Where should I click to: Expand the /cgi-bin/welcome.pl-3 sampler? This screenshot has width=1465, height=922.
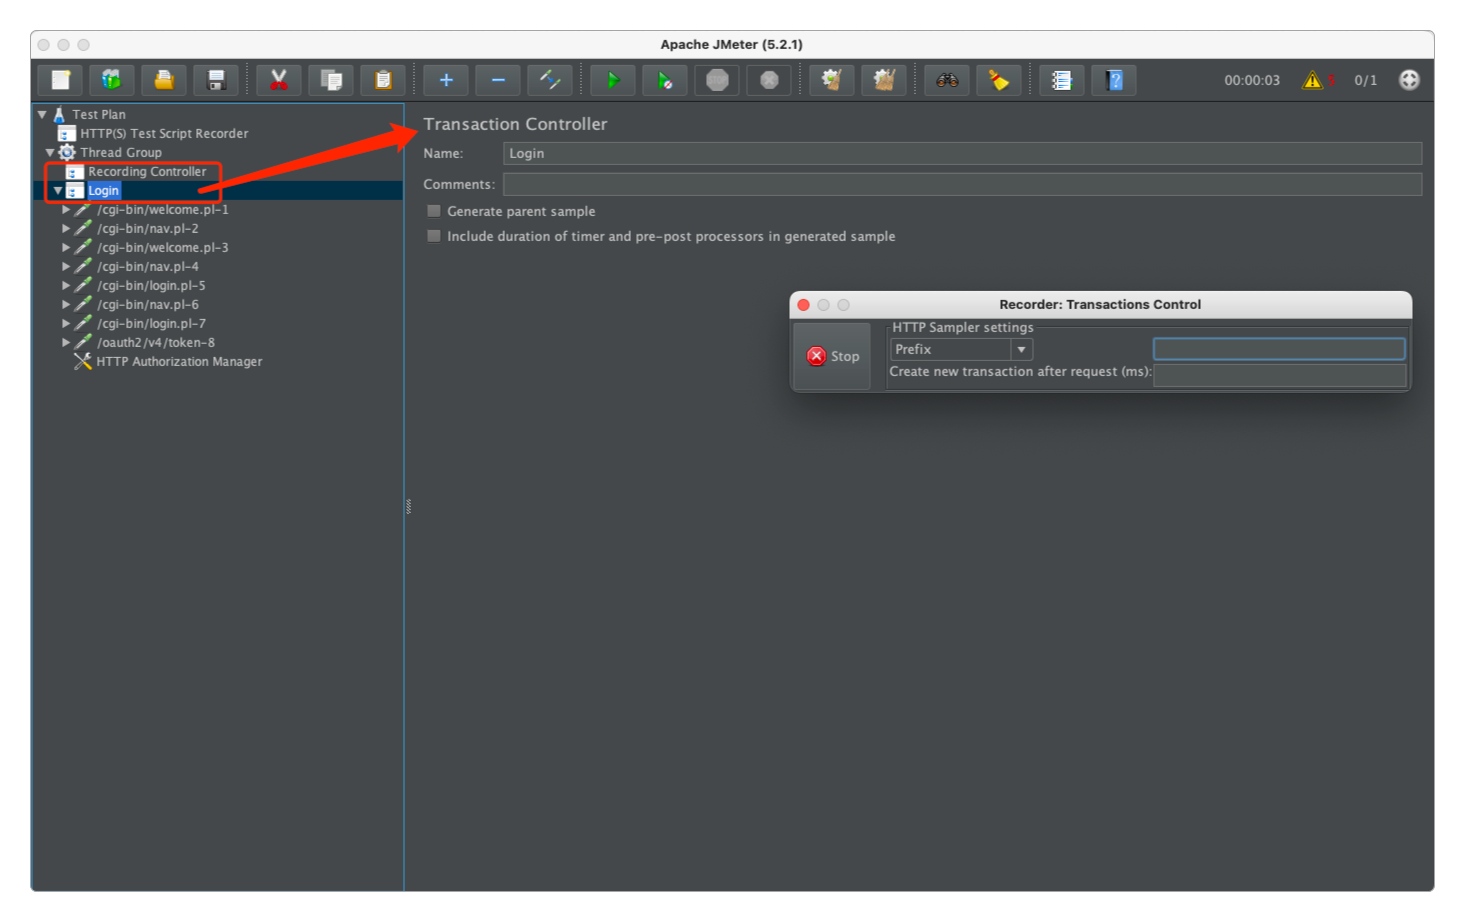tap(66, 248)
